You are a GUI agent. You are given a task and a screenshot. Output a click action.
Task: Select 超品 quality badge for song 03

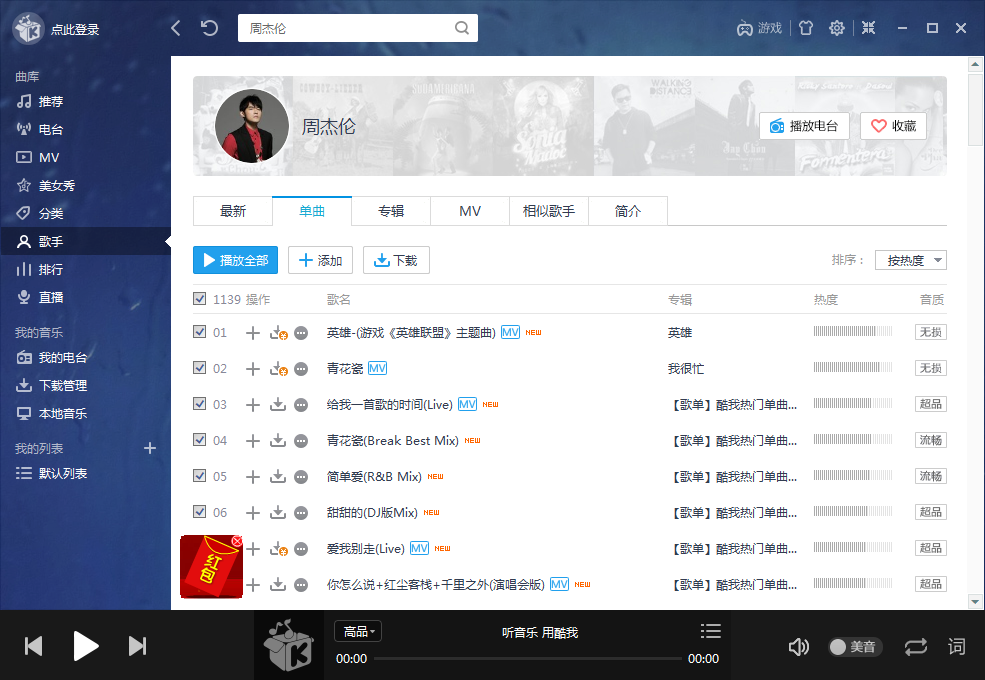tap(930, 404)
